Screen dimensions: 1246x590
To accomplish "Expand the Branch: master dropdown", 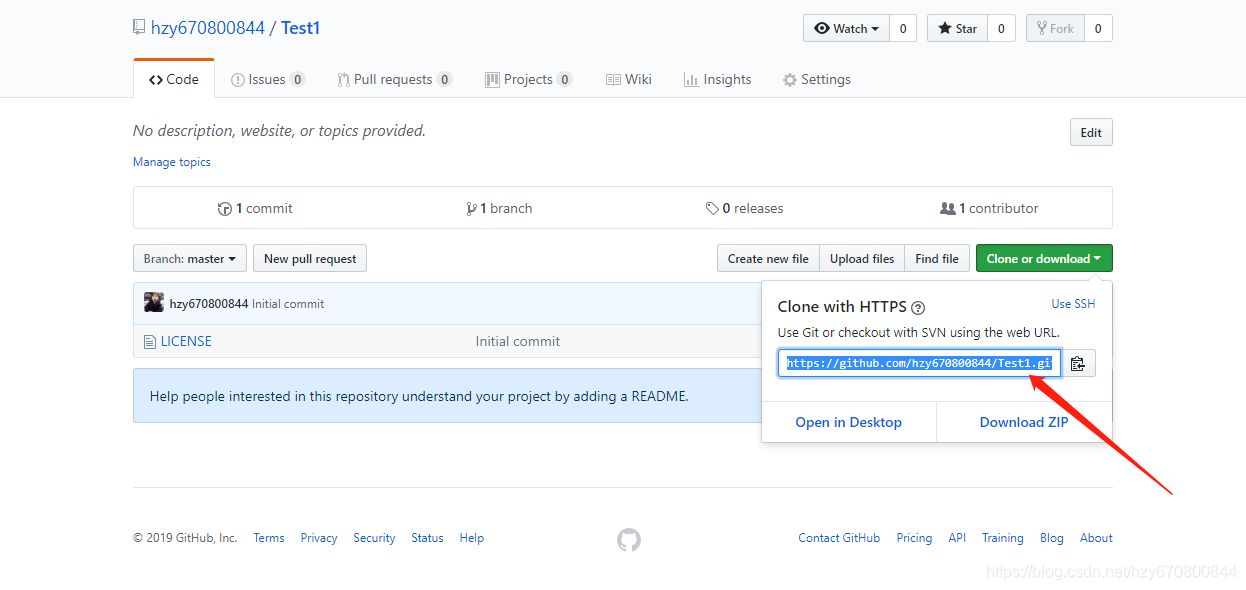I will pos(190,258).
